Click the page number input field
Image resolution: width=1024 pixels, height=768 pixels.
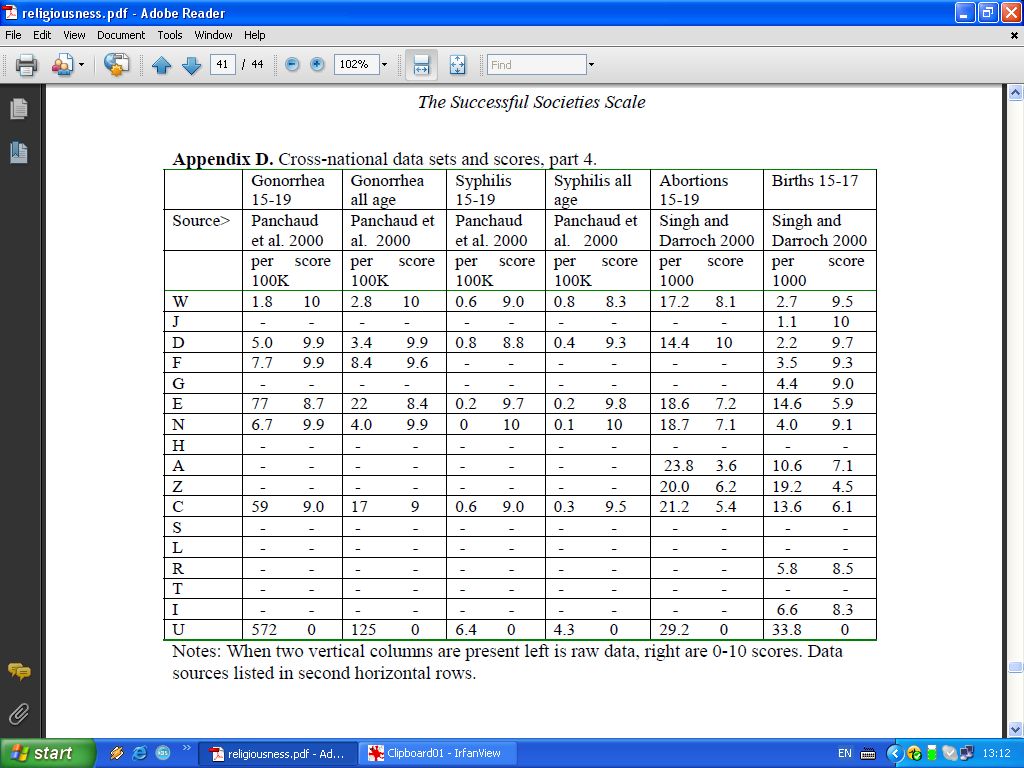[x=222, y=65]
